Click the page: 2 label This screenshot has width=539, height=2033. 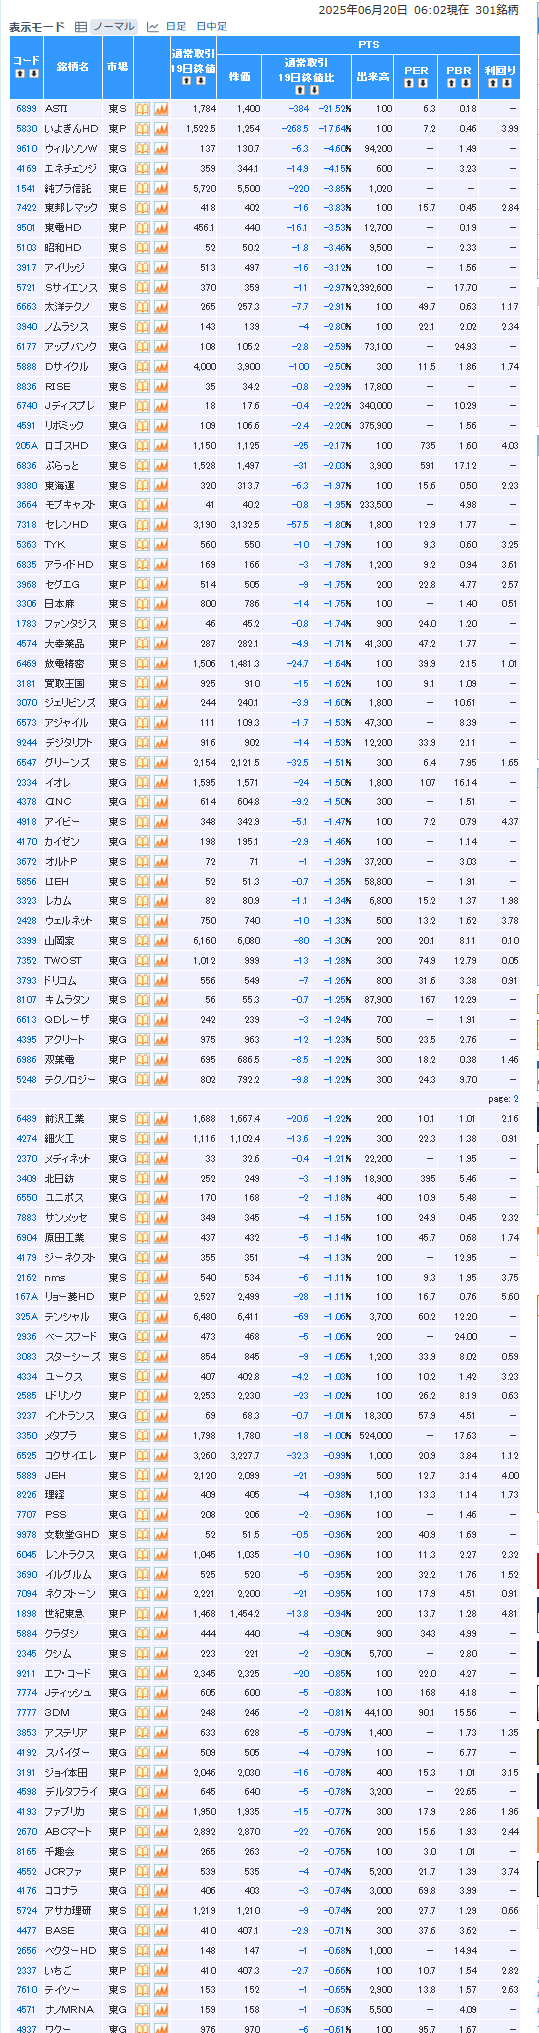[502, 1099]
